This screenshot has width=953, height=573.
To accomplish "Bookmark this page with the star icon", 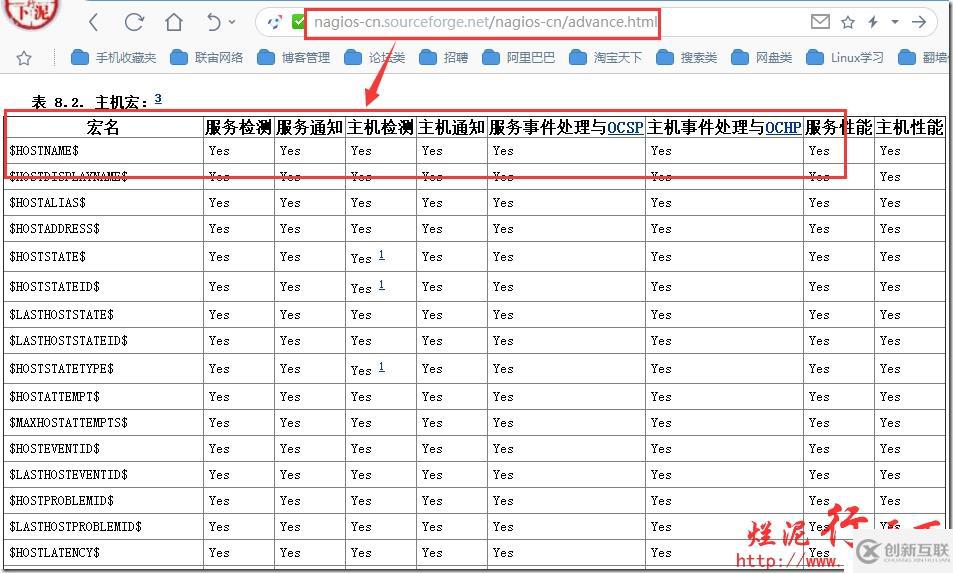I will pos(847,22).
